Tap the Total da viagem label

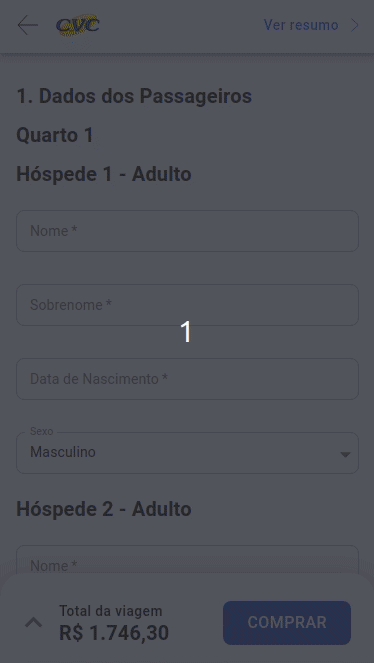coord(111,611)
